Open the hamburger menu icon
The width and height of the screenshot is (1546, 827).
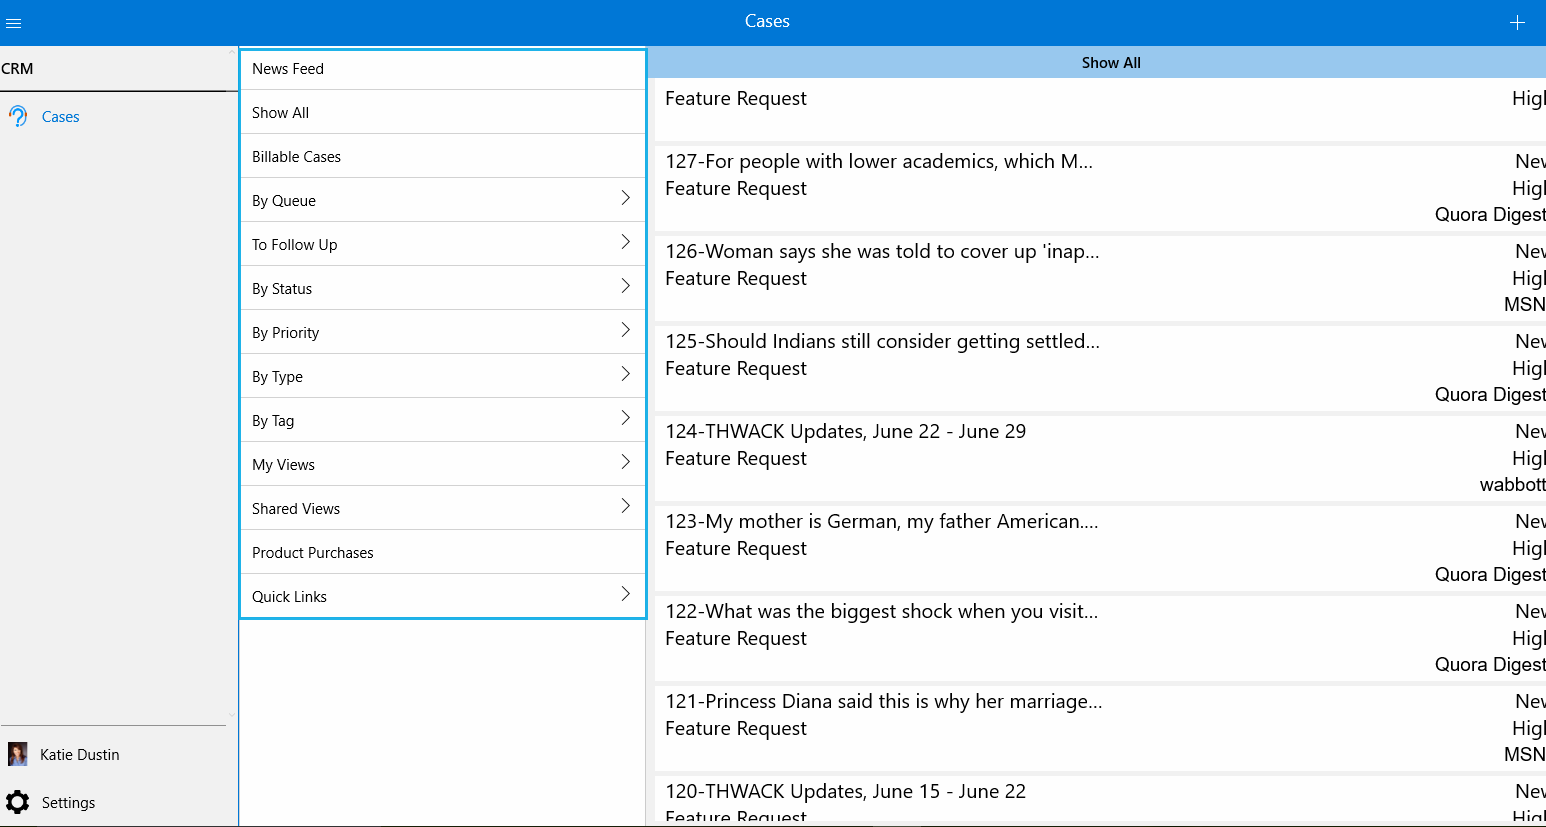(x=14, y=22)
